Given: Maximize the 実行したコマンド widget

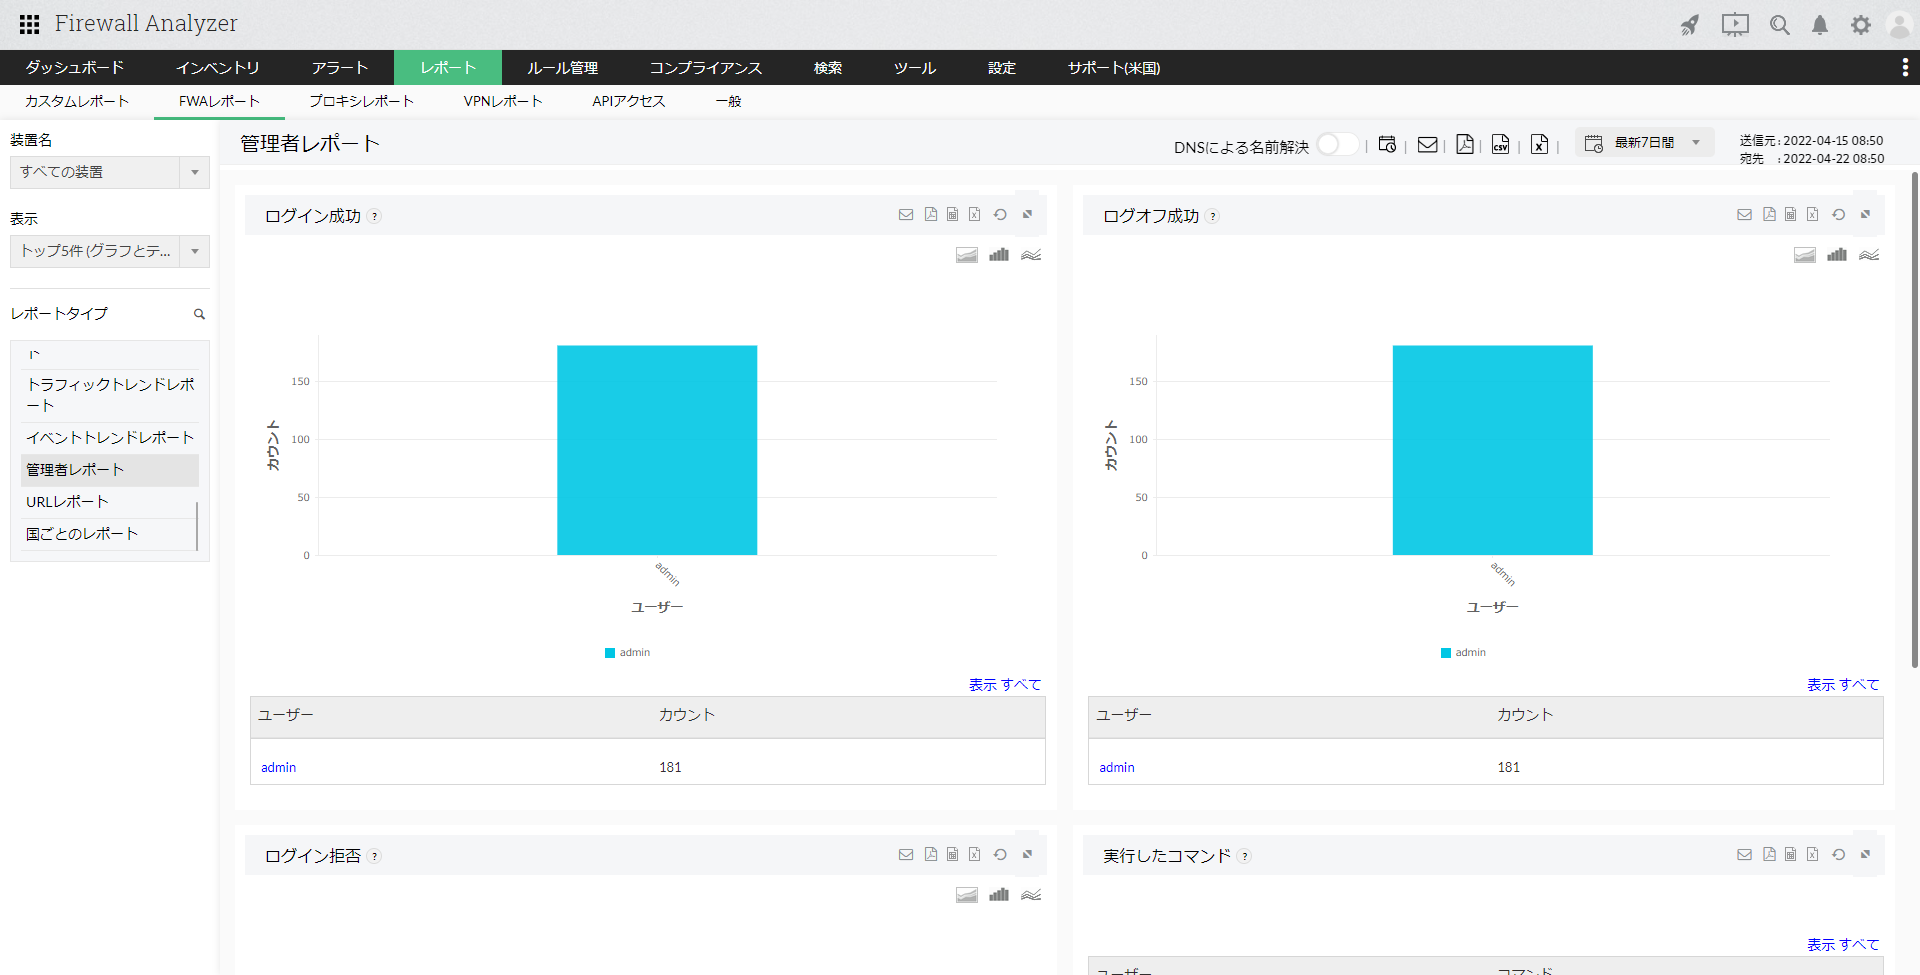Looking at the screenshot, I should pos(1865,854).
